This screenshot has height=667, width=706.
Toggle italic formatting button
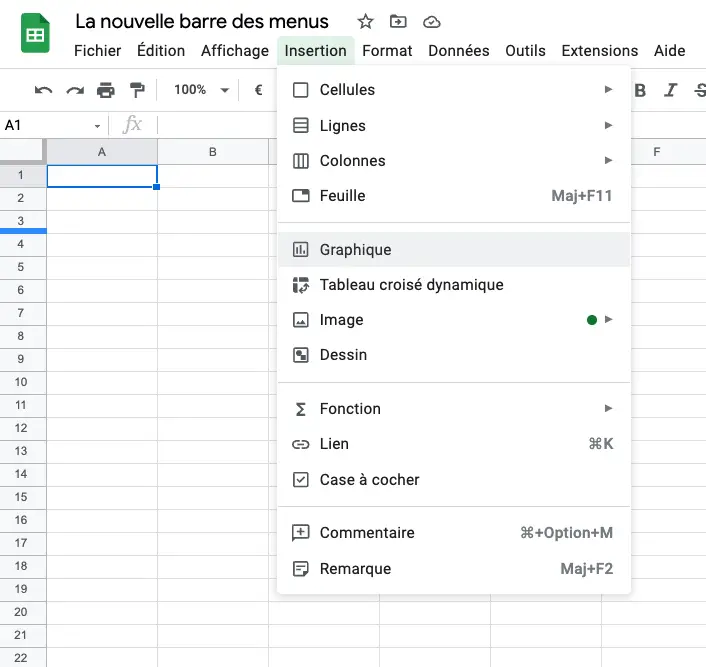tap(670, 90)
